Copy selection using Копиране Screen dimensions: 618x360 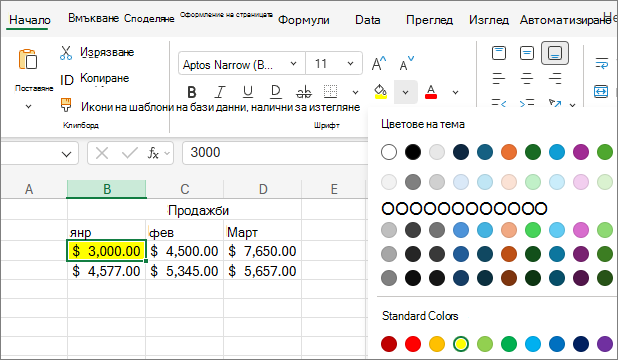[104, 78]
